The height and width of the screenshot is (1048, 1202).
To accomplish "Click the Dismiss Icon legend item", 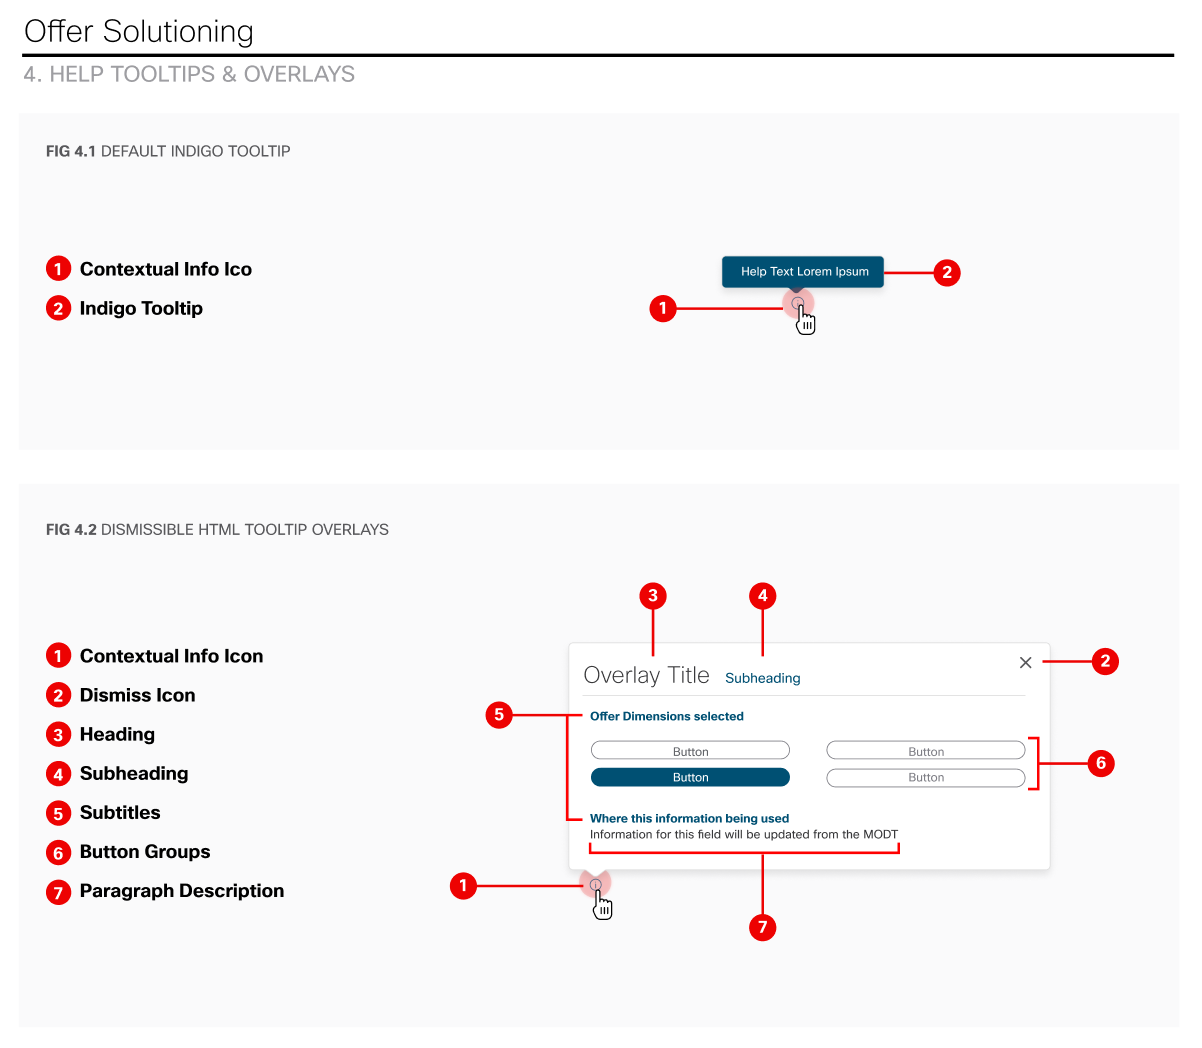I will (x=137, y=695).
